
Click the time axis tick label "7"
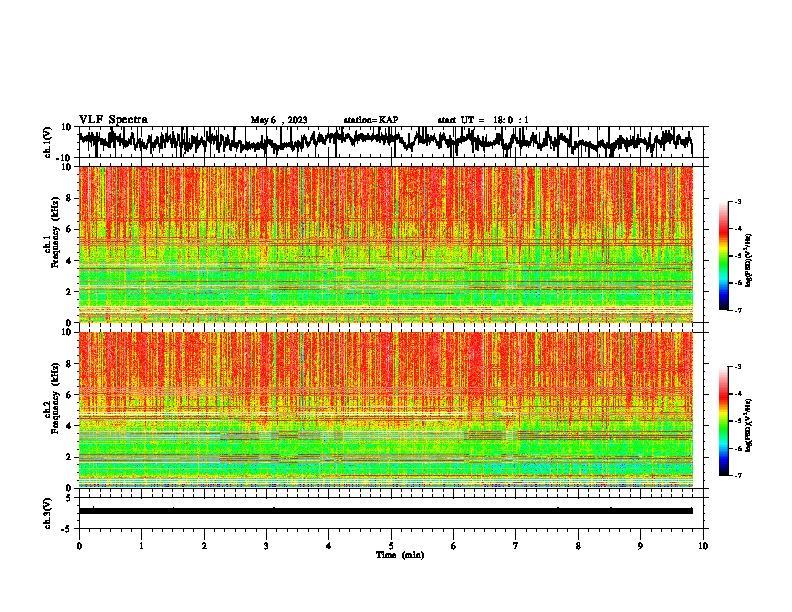(x=516, y=546)
